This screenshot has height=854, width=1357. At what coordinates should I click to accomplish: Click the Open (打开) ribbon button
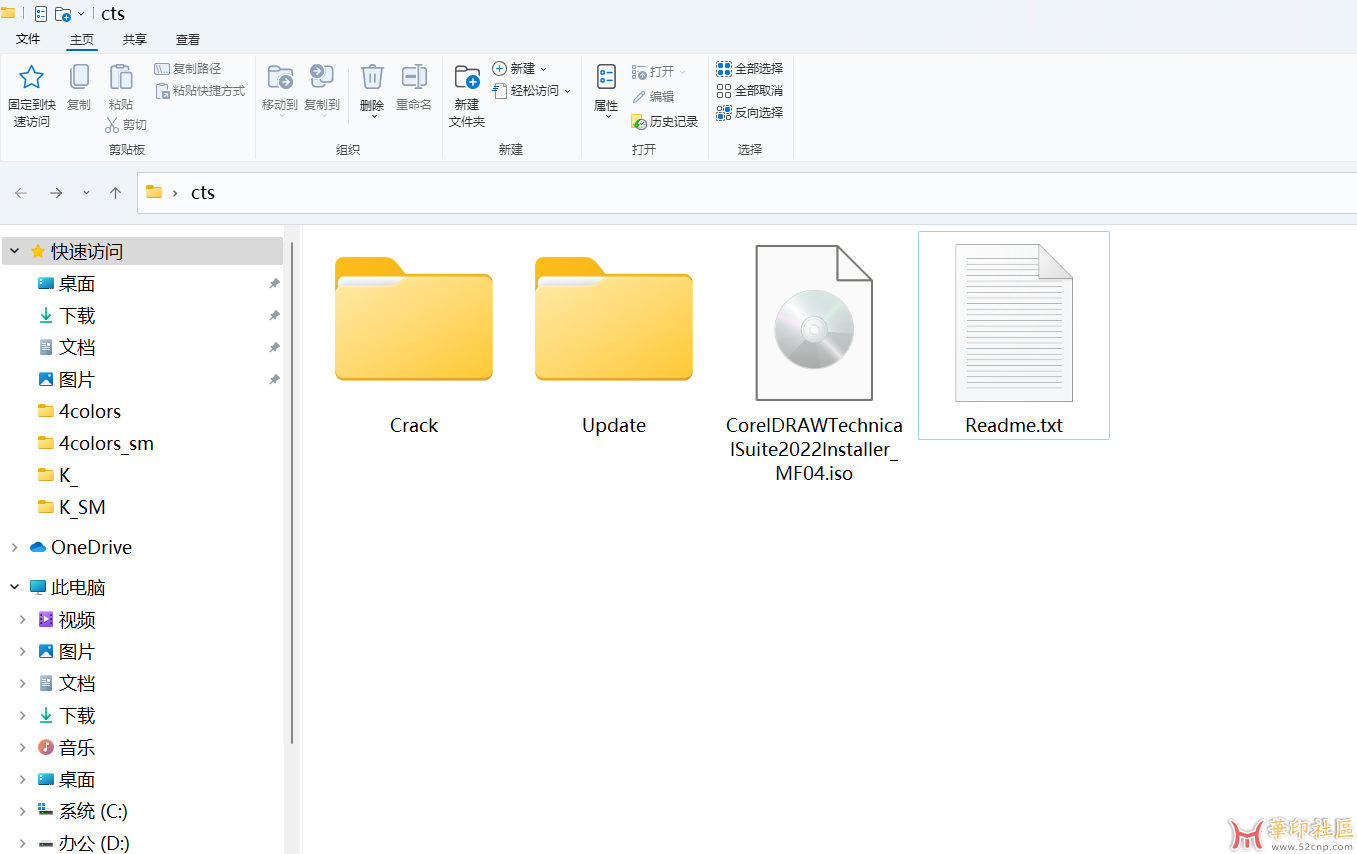659,72
